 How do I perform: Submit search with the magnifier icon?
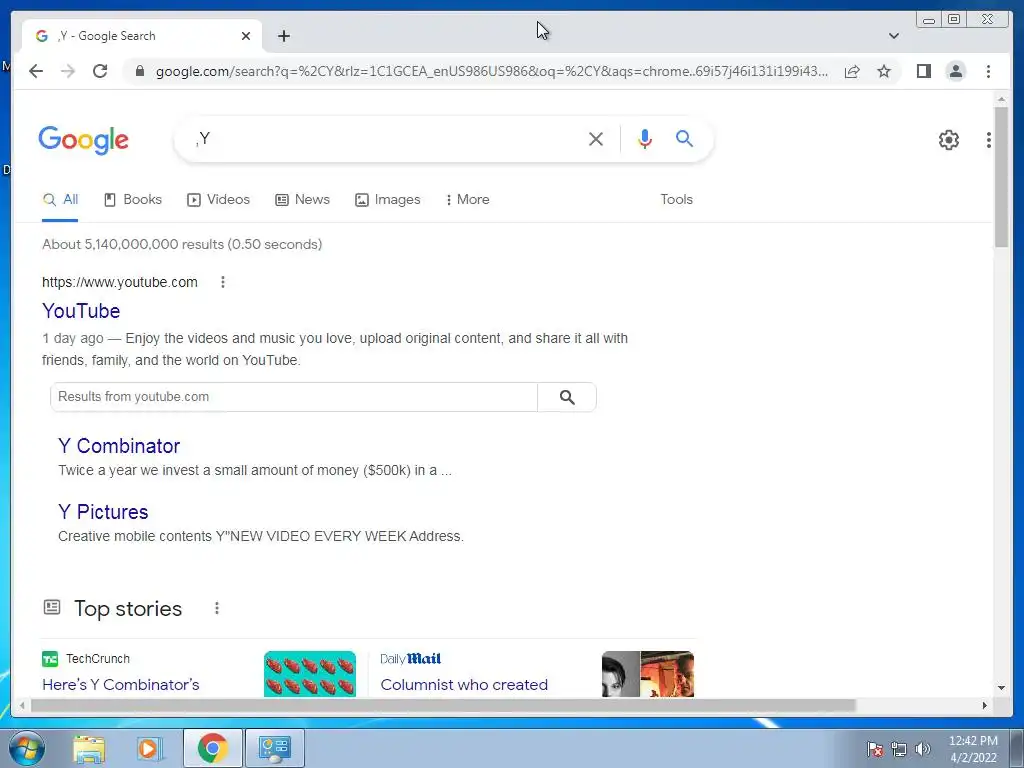[x=684, y=138]
